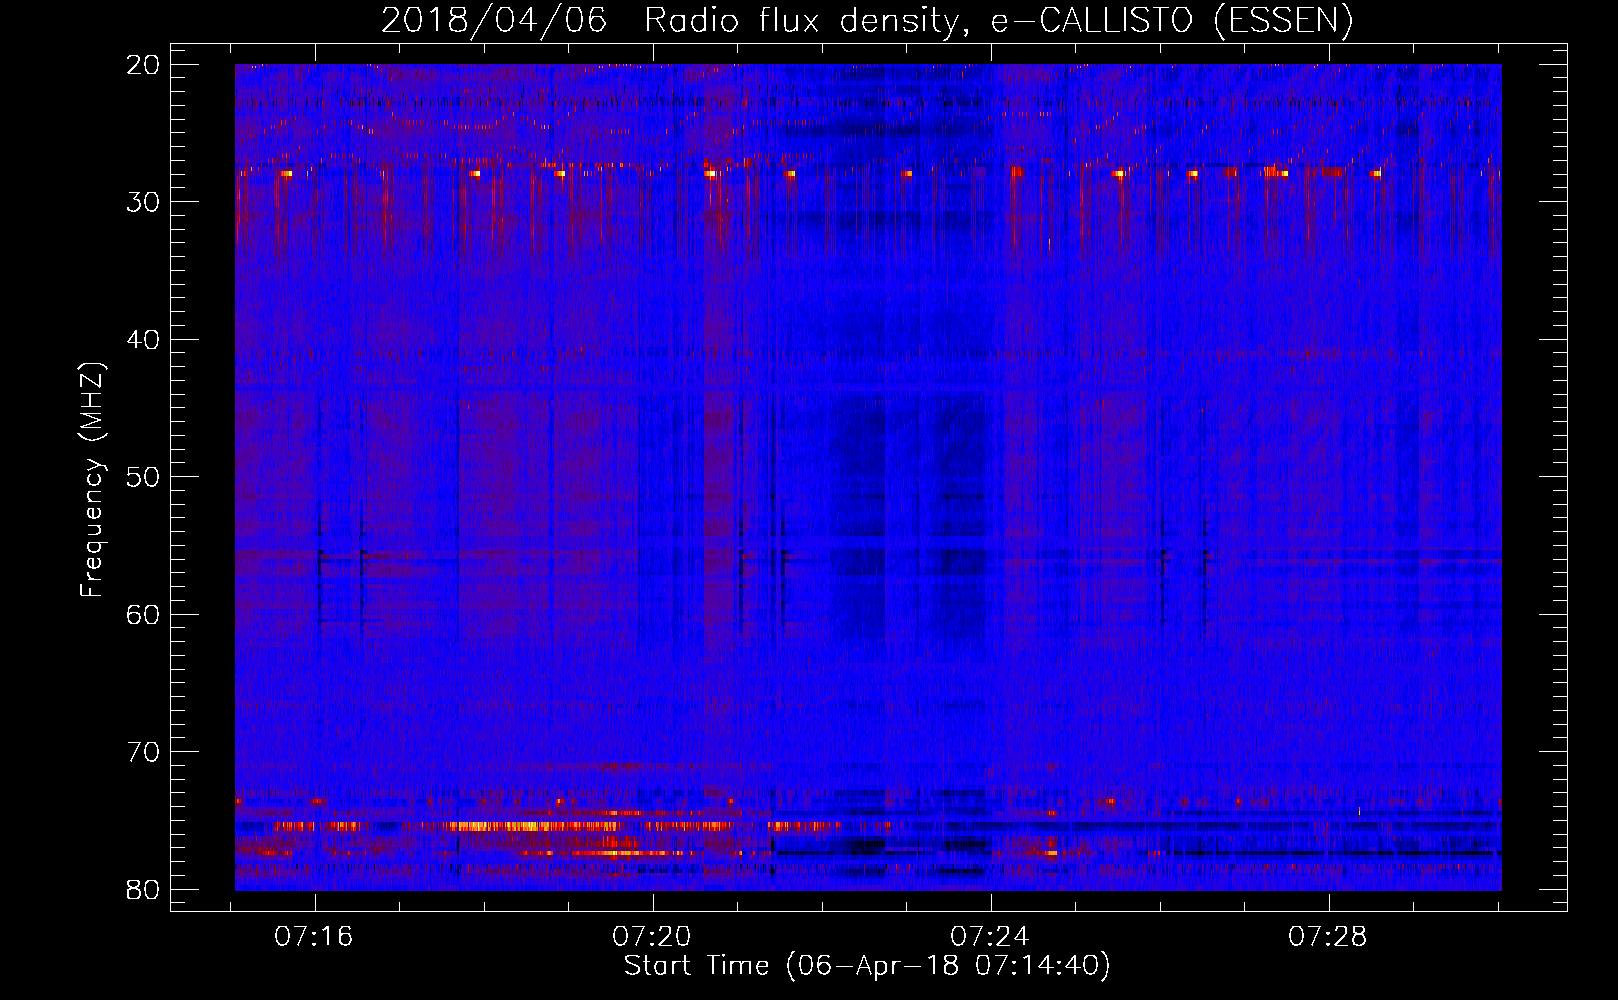The image size is (1618, 1000).
Task: Click the '40' frequency tick label
Action: pyautogui.click(x=144, y=340)
